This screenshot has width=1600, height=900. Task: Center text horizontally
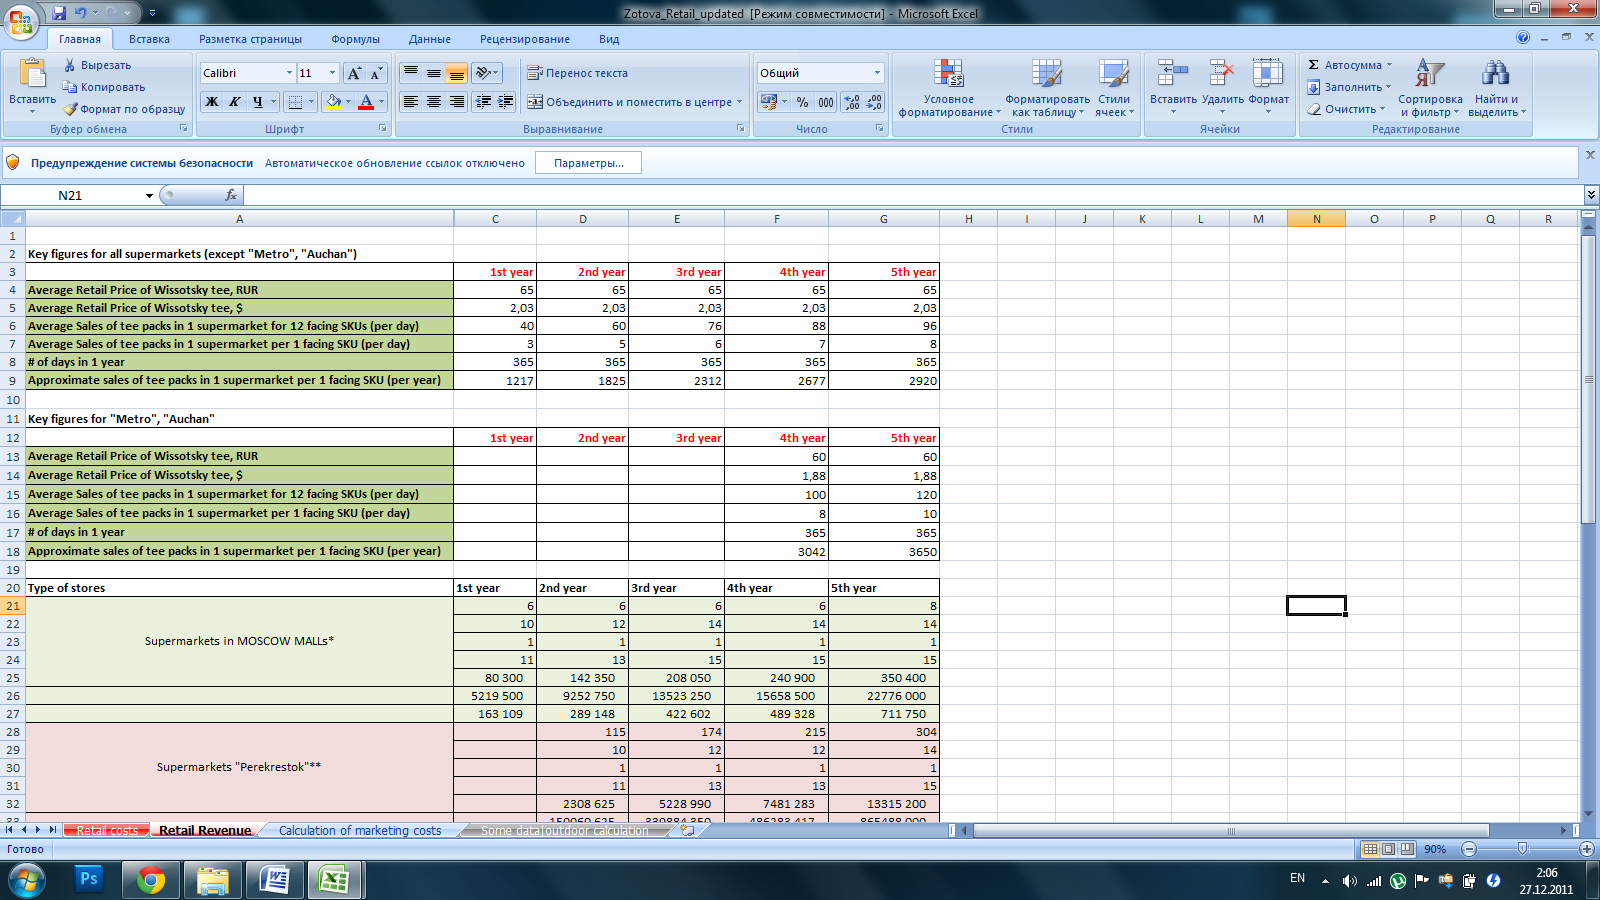[x=433, y=102]
